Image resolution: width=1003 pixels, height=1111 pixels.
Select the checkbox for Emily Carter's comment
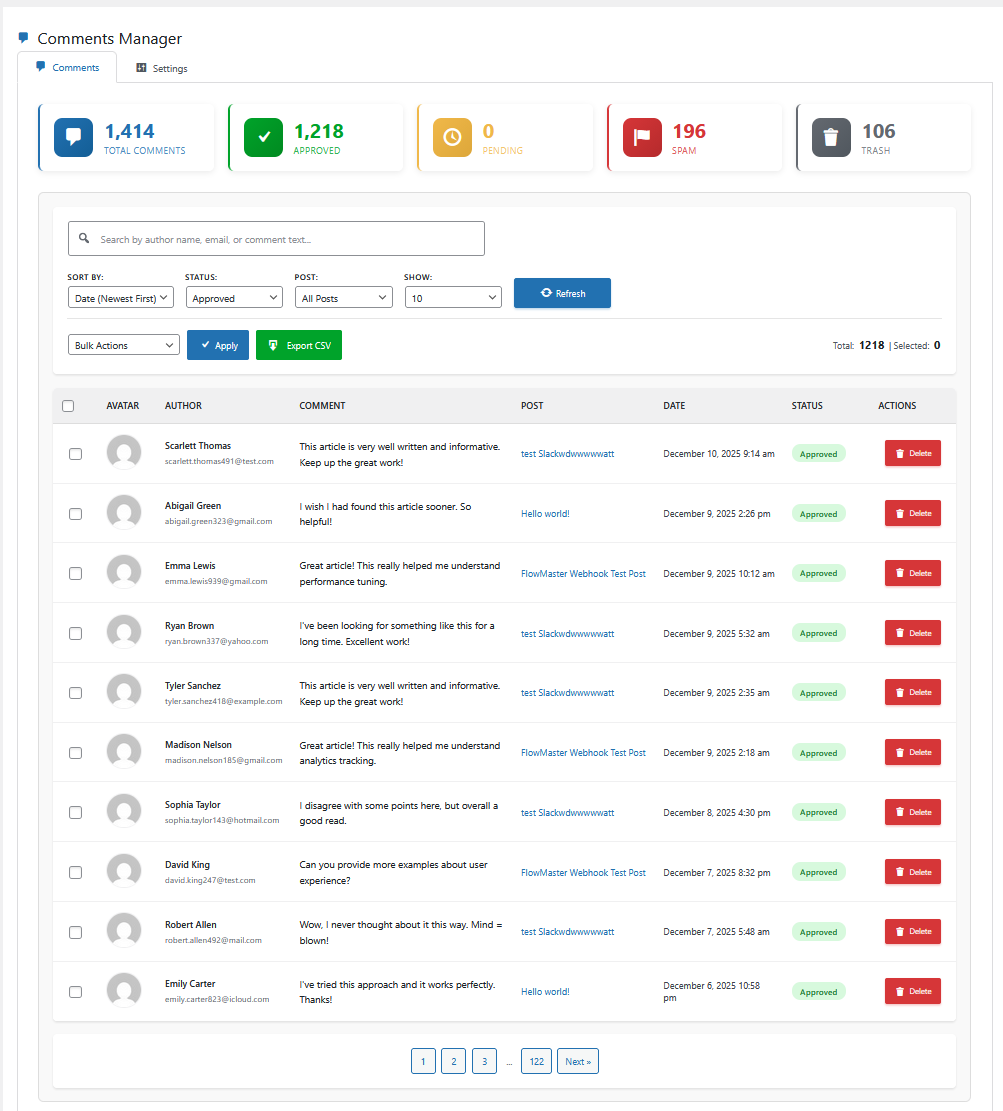point(75,992)
